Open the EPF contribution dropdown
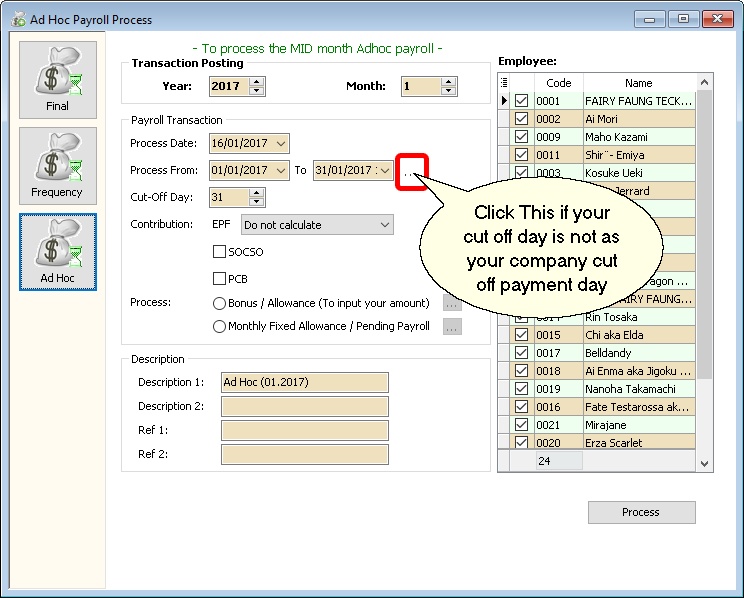 pyautogui.click(x=385, y=225)
